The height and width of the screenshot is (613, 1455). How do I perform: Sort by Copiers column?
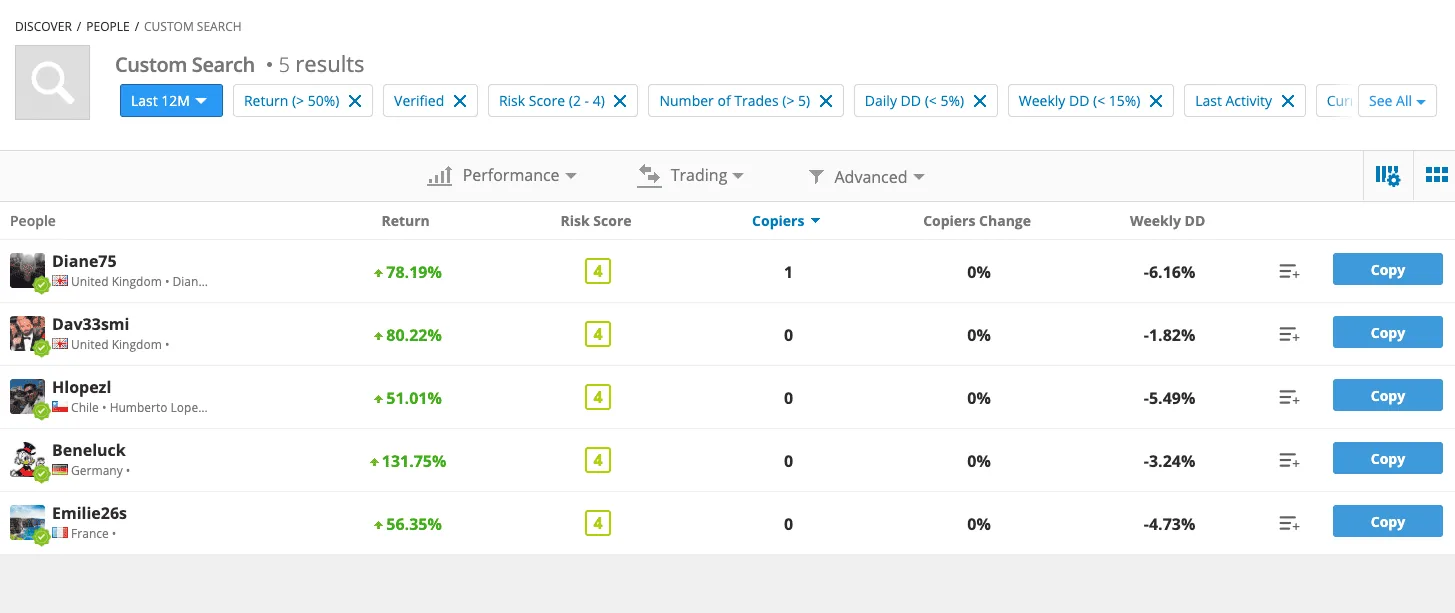786,221
